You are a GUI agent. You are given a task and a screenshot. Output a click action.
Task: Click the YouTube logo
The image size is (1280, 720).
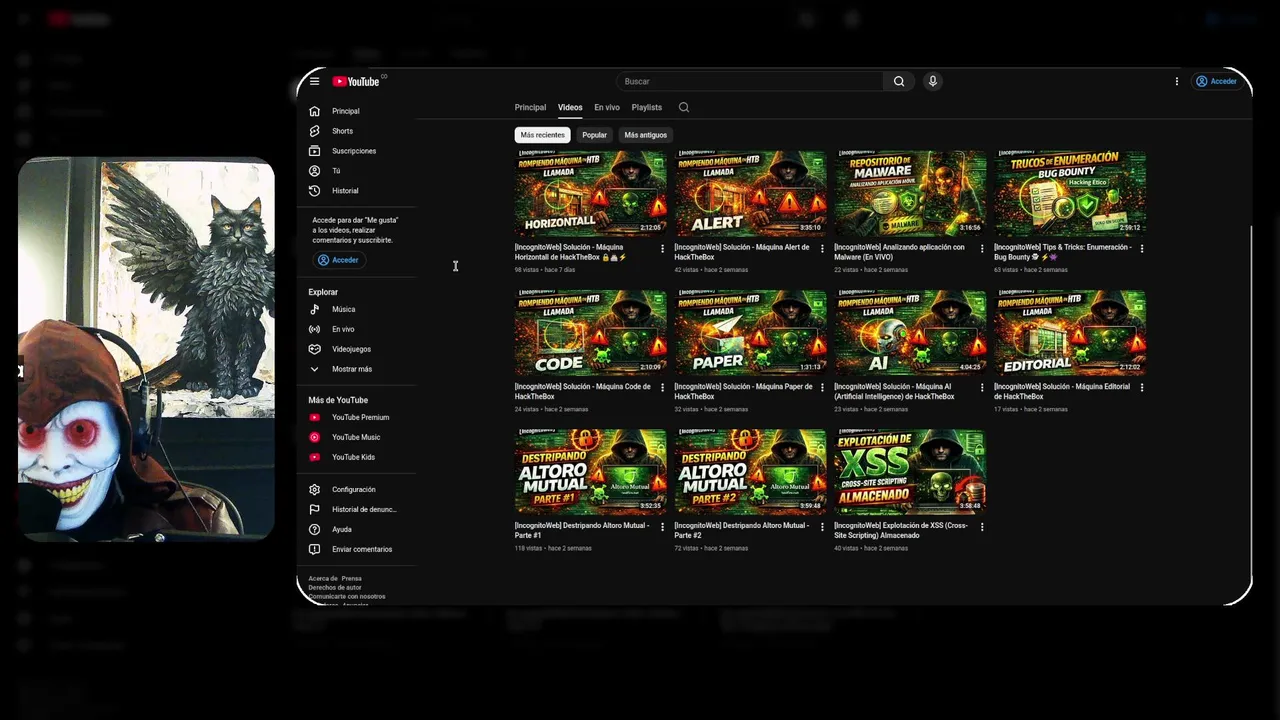coord(356,82)
